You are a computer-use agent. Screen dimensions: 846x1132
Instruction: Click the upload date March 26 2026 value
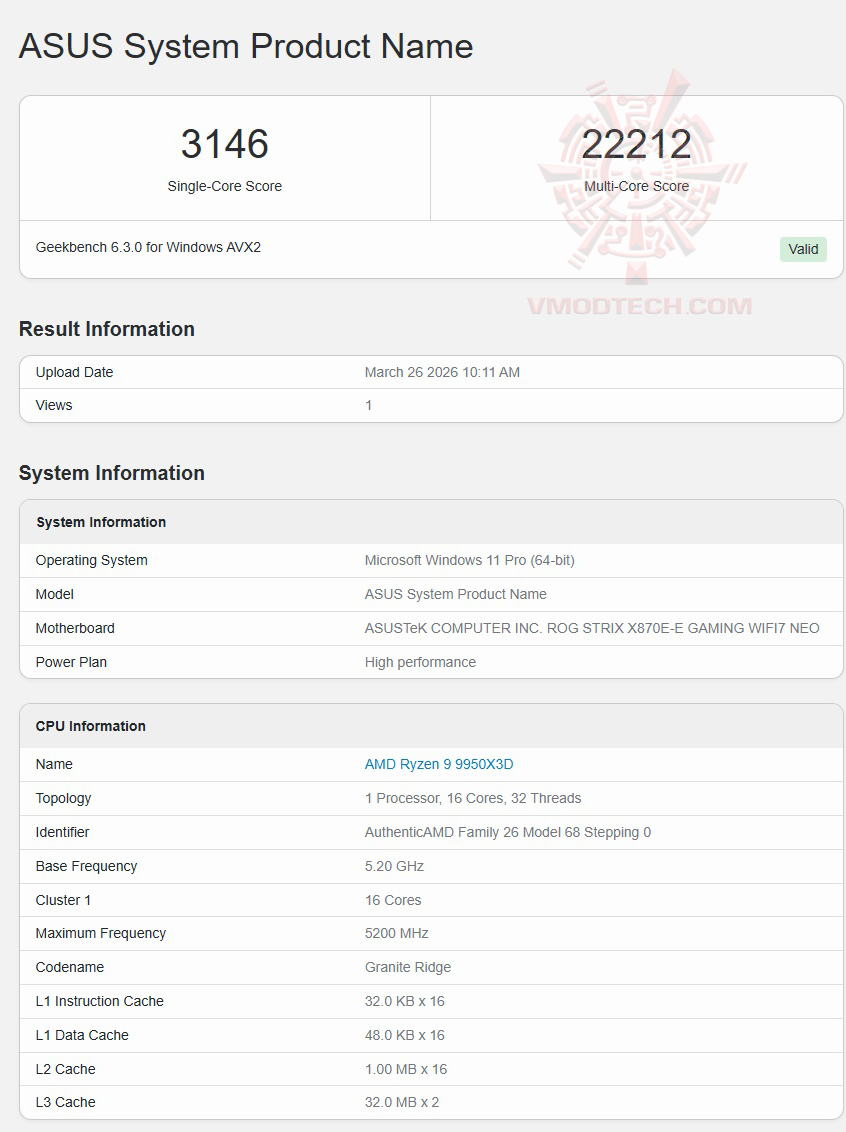tap(442, 372)
